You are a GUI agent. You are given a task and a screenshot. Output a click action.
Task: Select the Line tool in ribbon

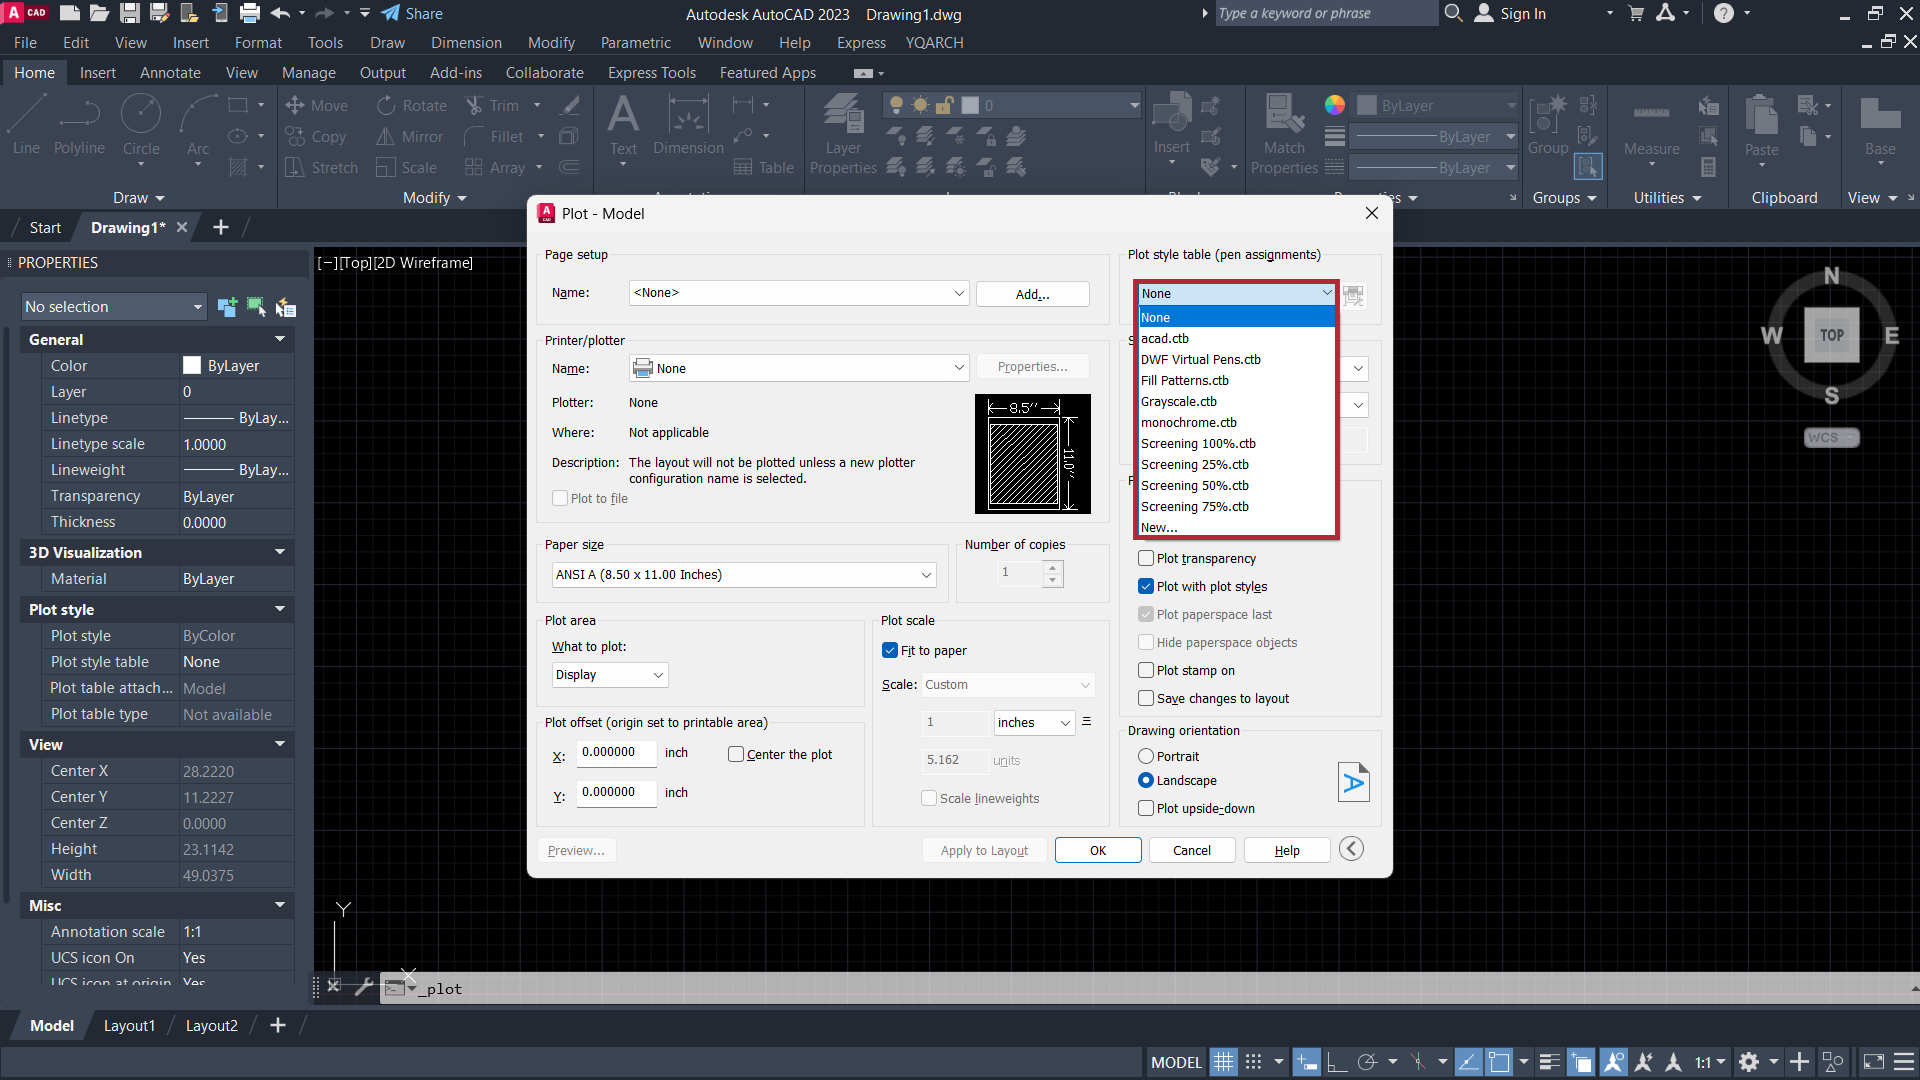click(x=26, y=125)
